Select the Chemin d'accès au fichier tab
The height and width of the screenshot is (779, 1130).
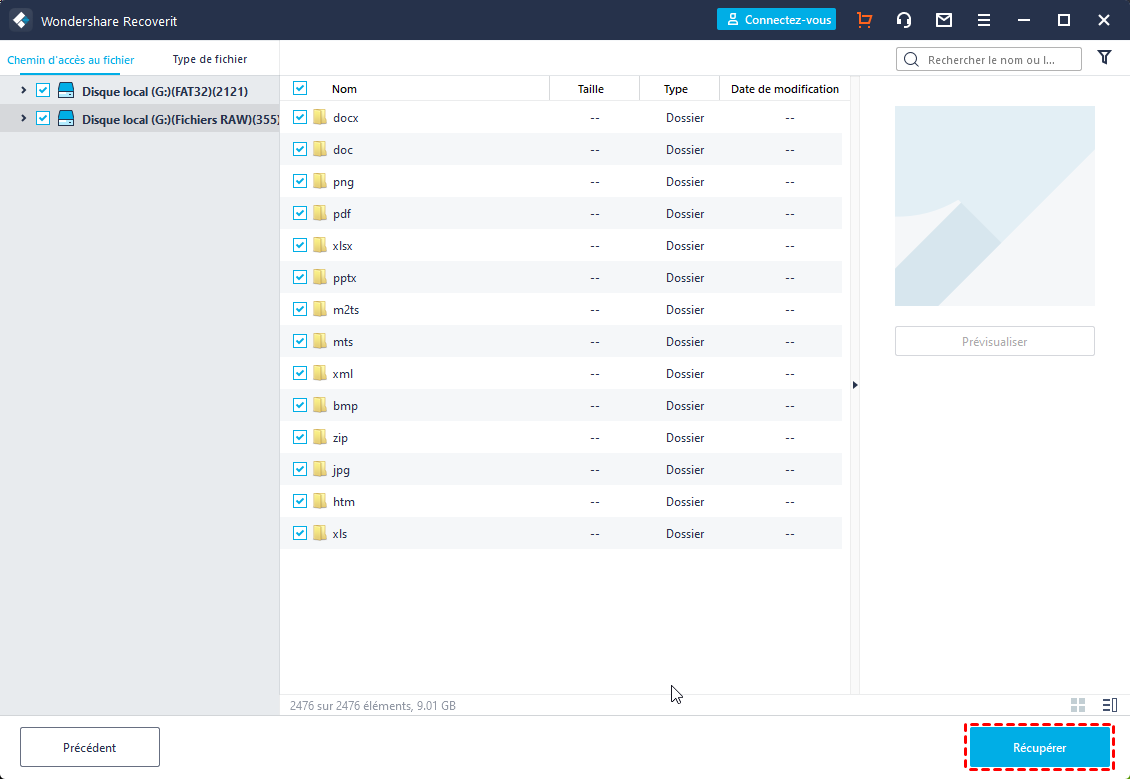tap(70, 60)
